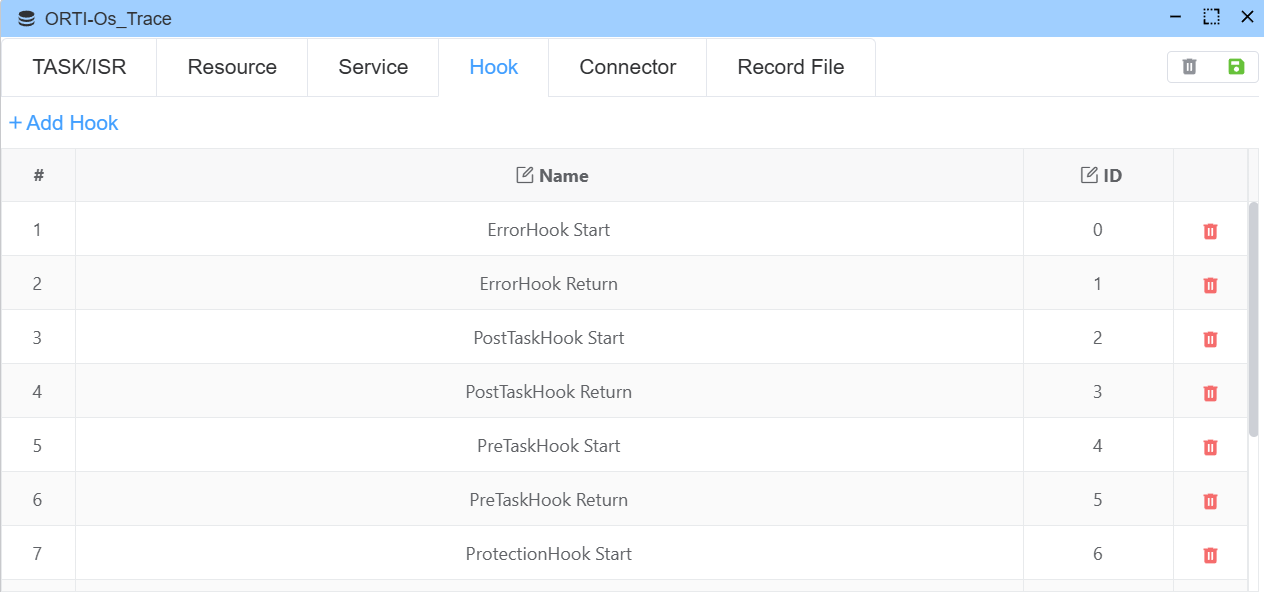Click edit icon in Name header

click(x=524, y=176)
